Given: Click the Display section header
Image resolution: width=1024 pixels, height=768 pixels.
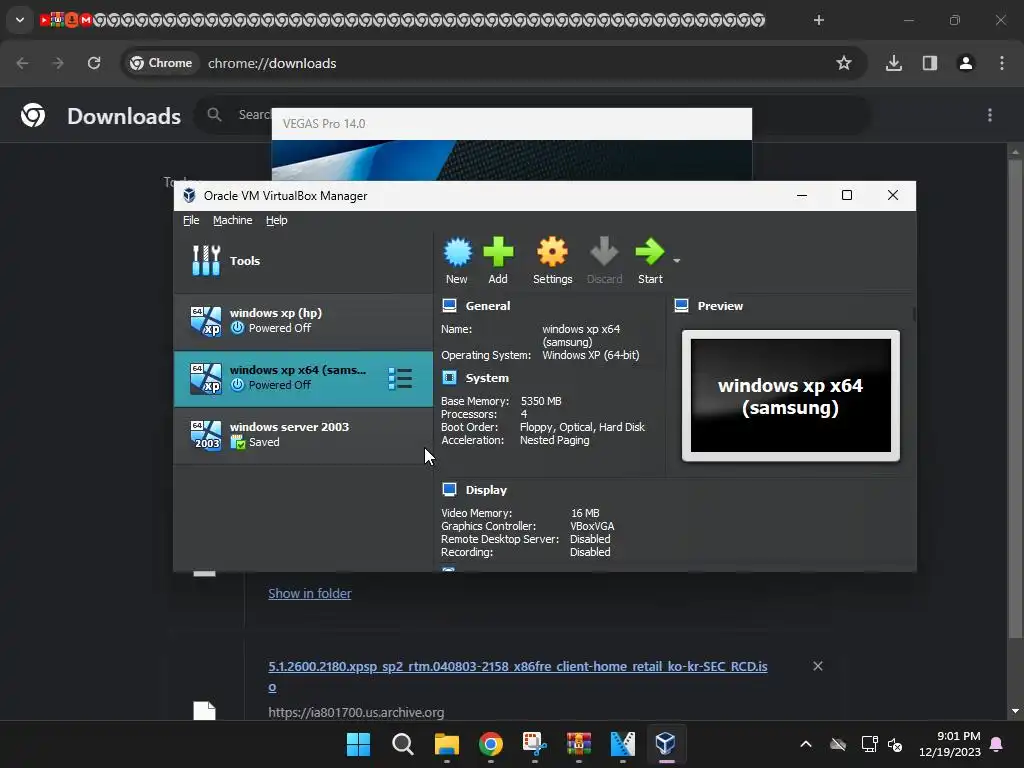Looking at the screenshot, I should point(486,490).
